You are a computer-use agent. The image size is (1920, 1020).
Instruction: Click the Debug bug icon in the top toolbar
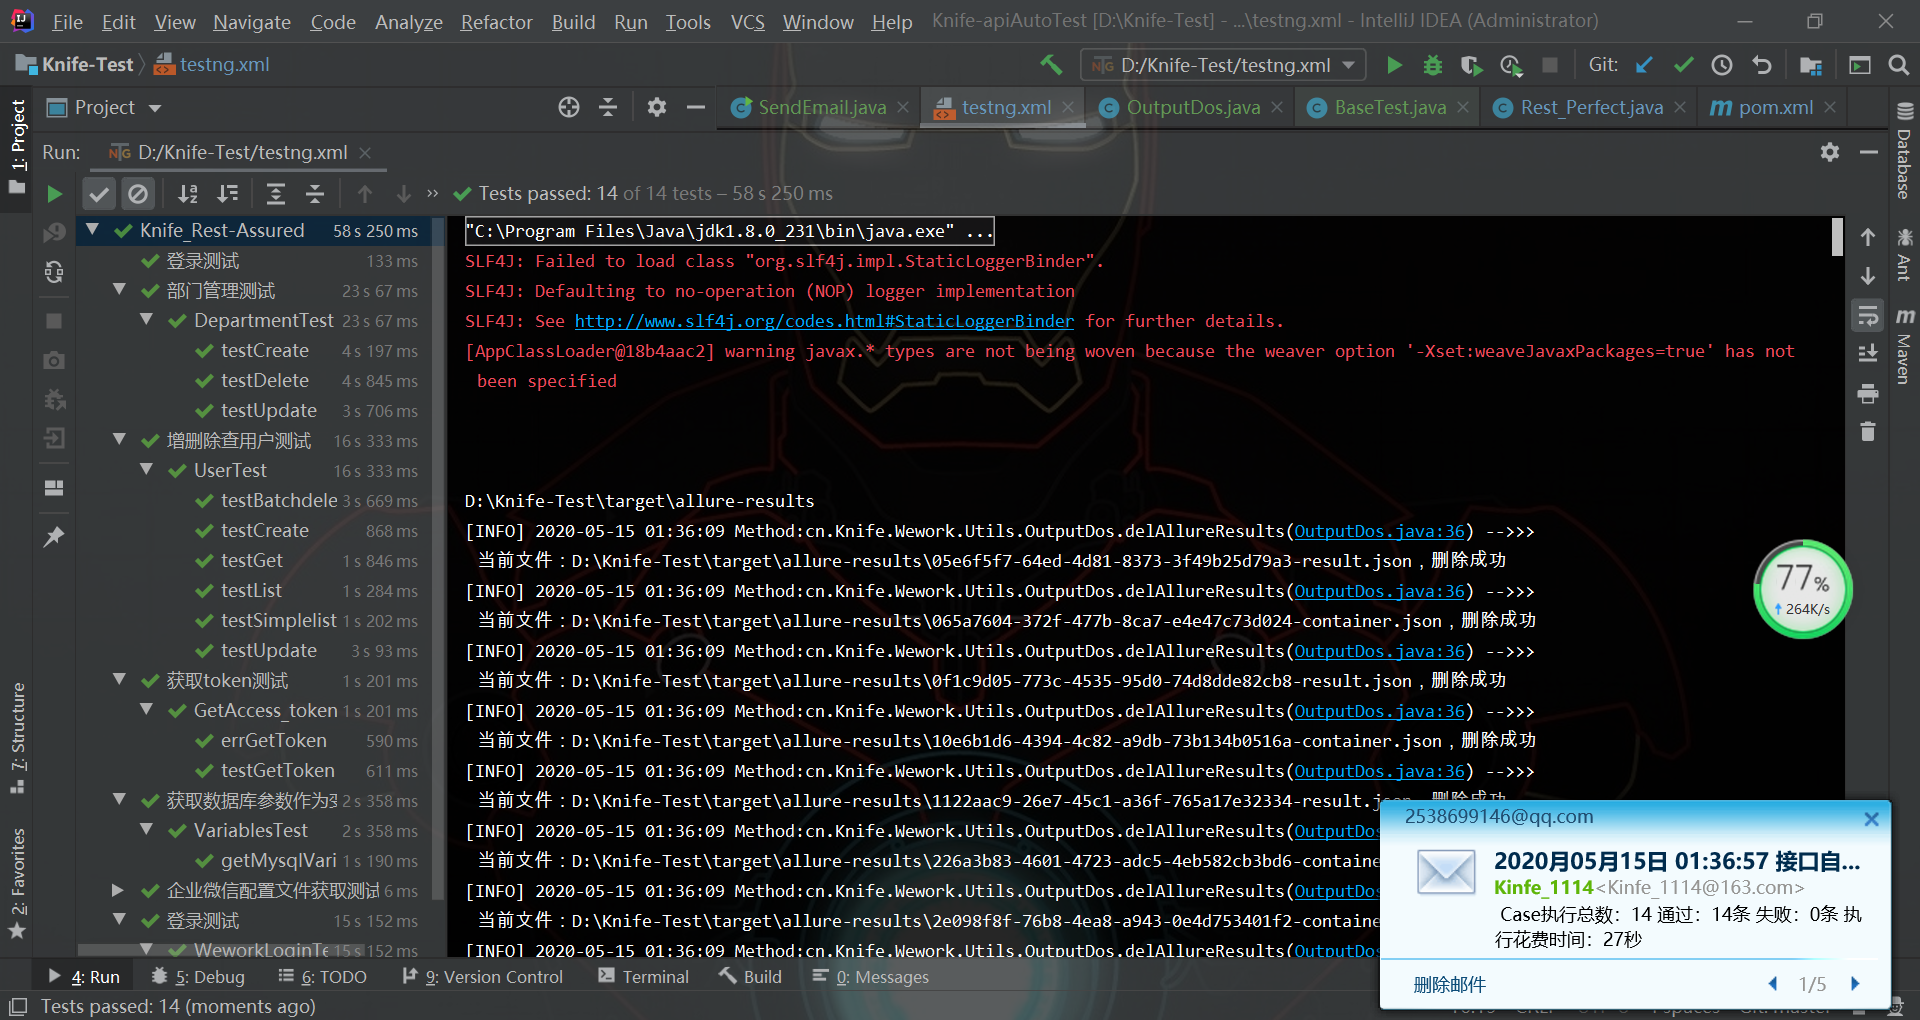[1432, 66]
